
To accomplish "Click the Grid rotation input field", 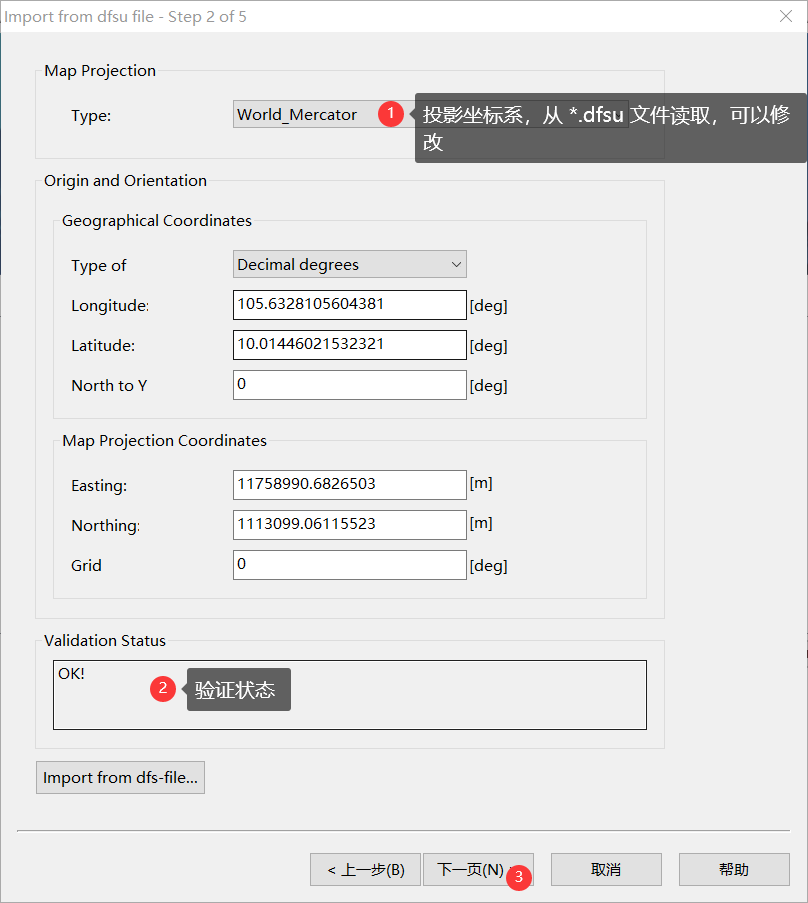I will click(x=350, y=565).
